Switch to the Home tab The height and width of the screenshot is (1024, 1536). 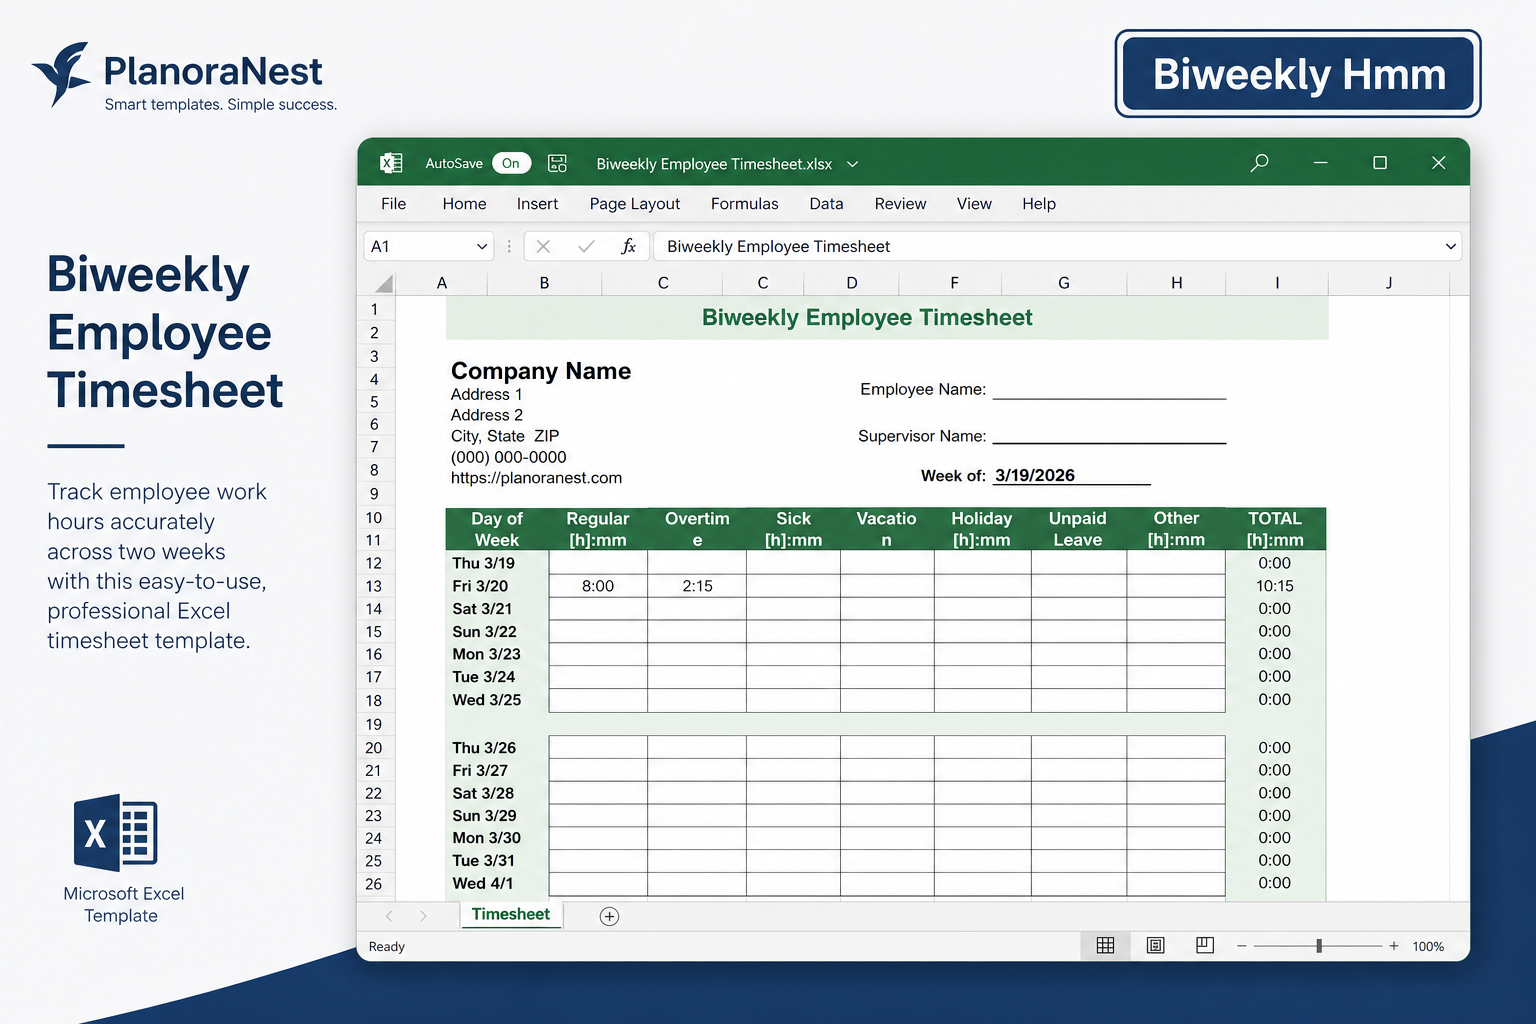point(464,204)
